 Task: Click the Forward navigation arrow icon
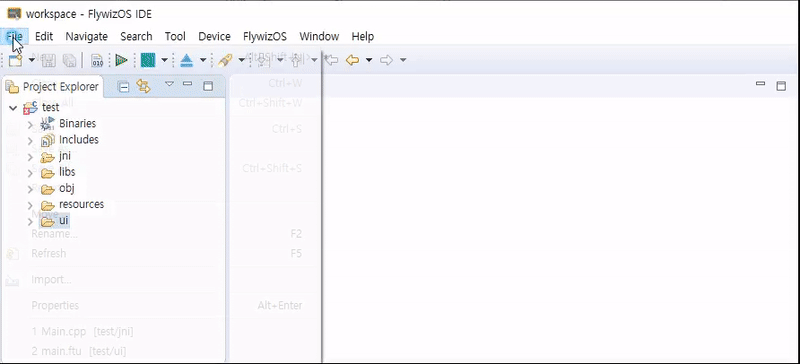pos(387,60)
